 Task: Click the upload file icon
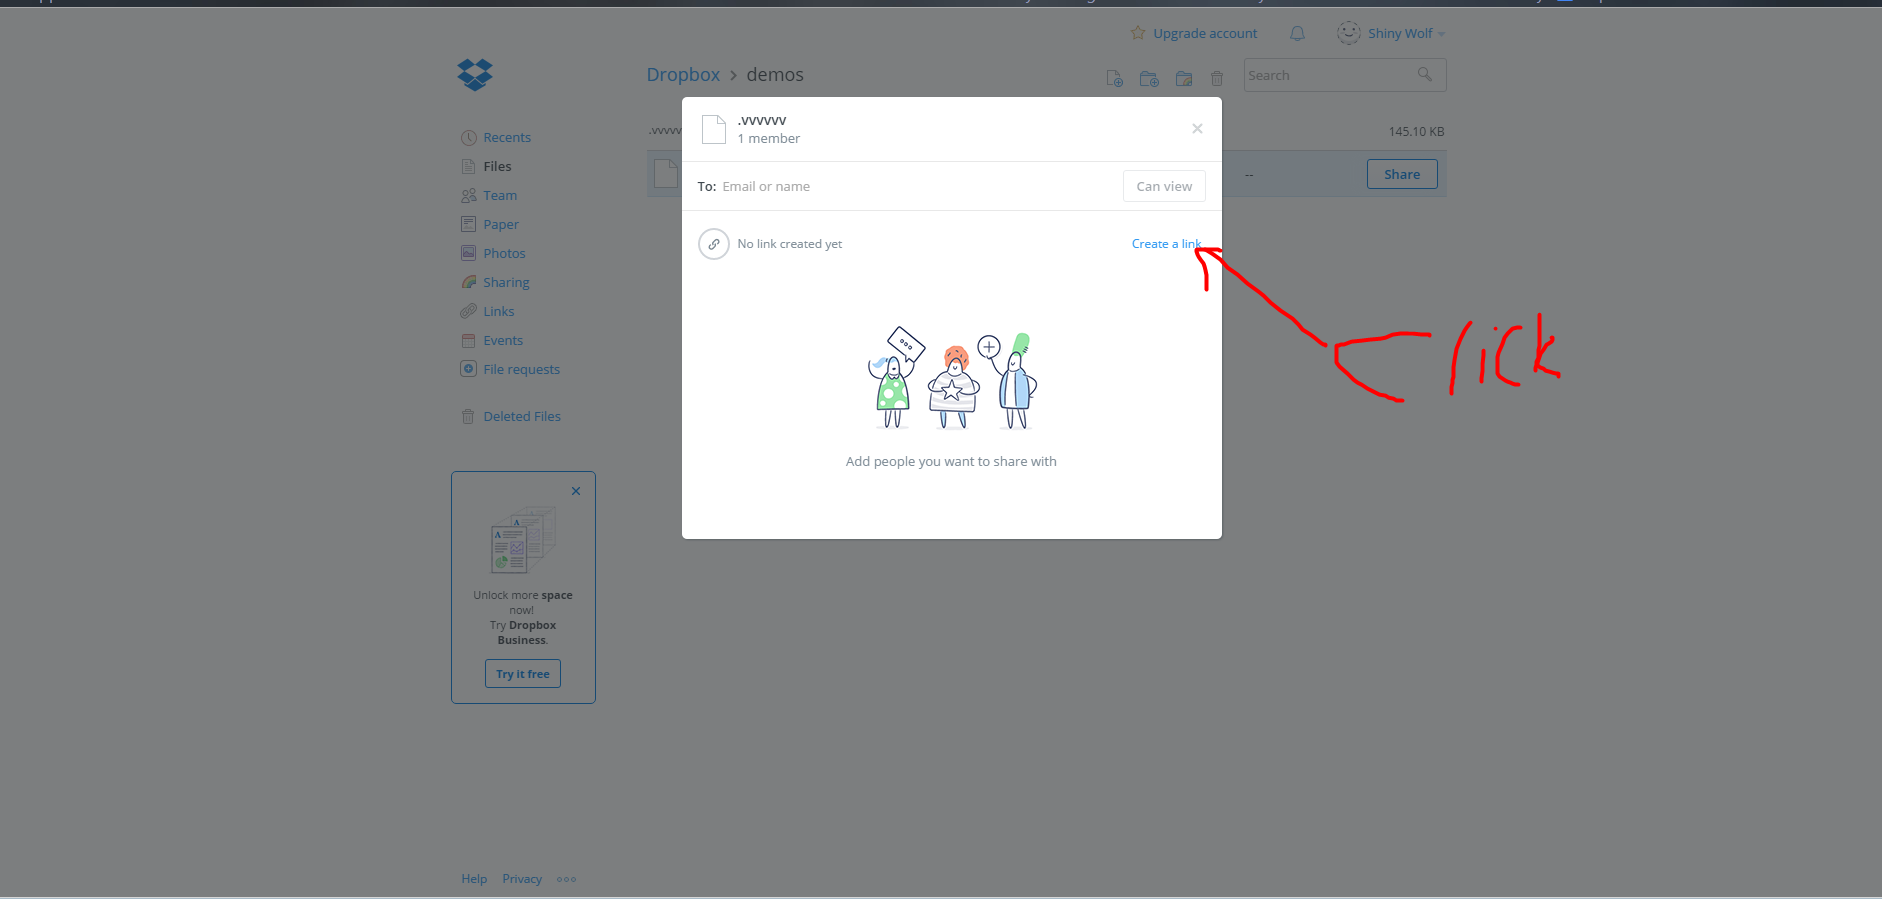point(1114,78)
